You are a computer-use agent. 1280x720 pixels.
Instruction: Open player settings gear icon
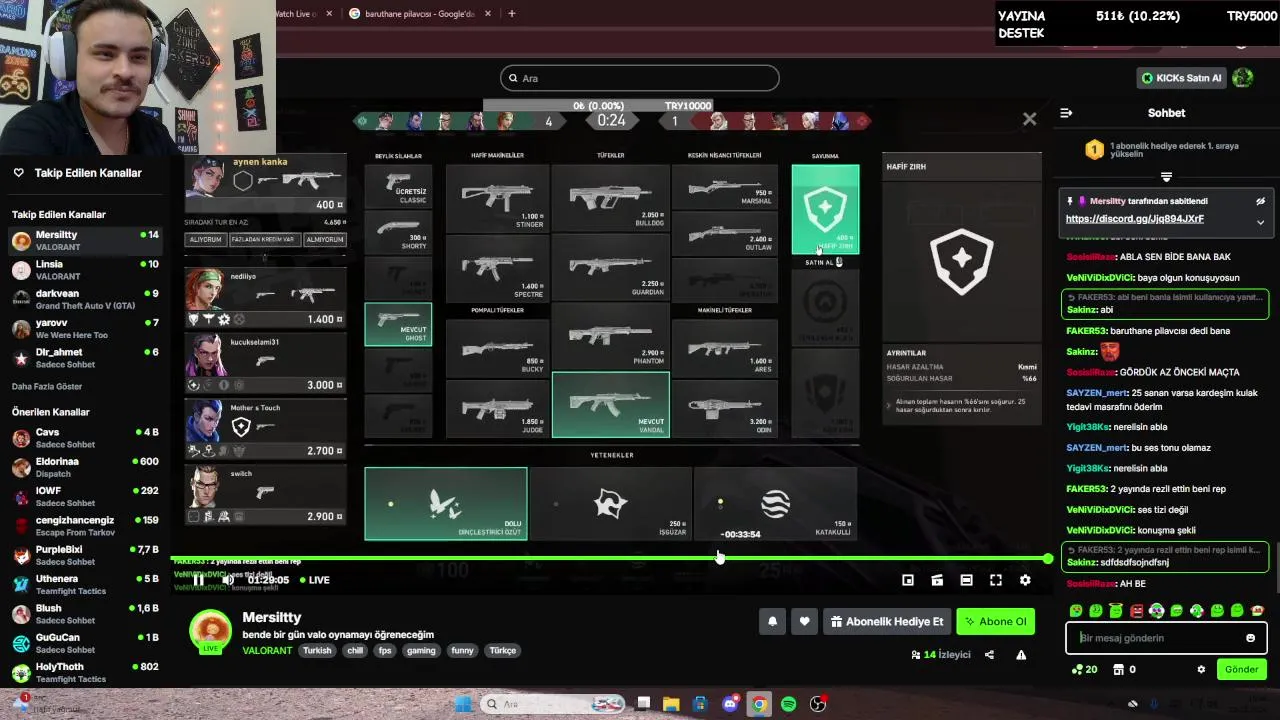1025,580
